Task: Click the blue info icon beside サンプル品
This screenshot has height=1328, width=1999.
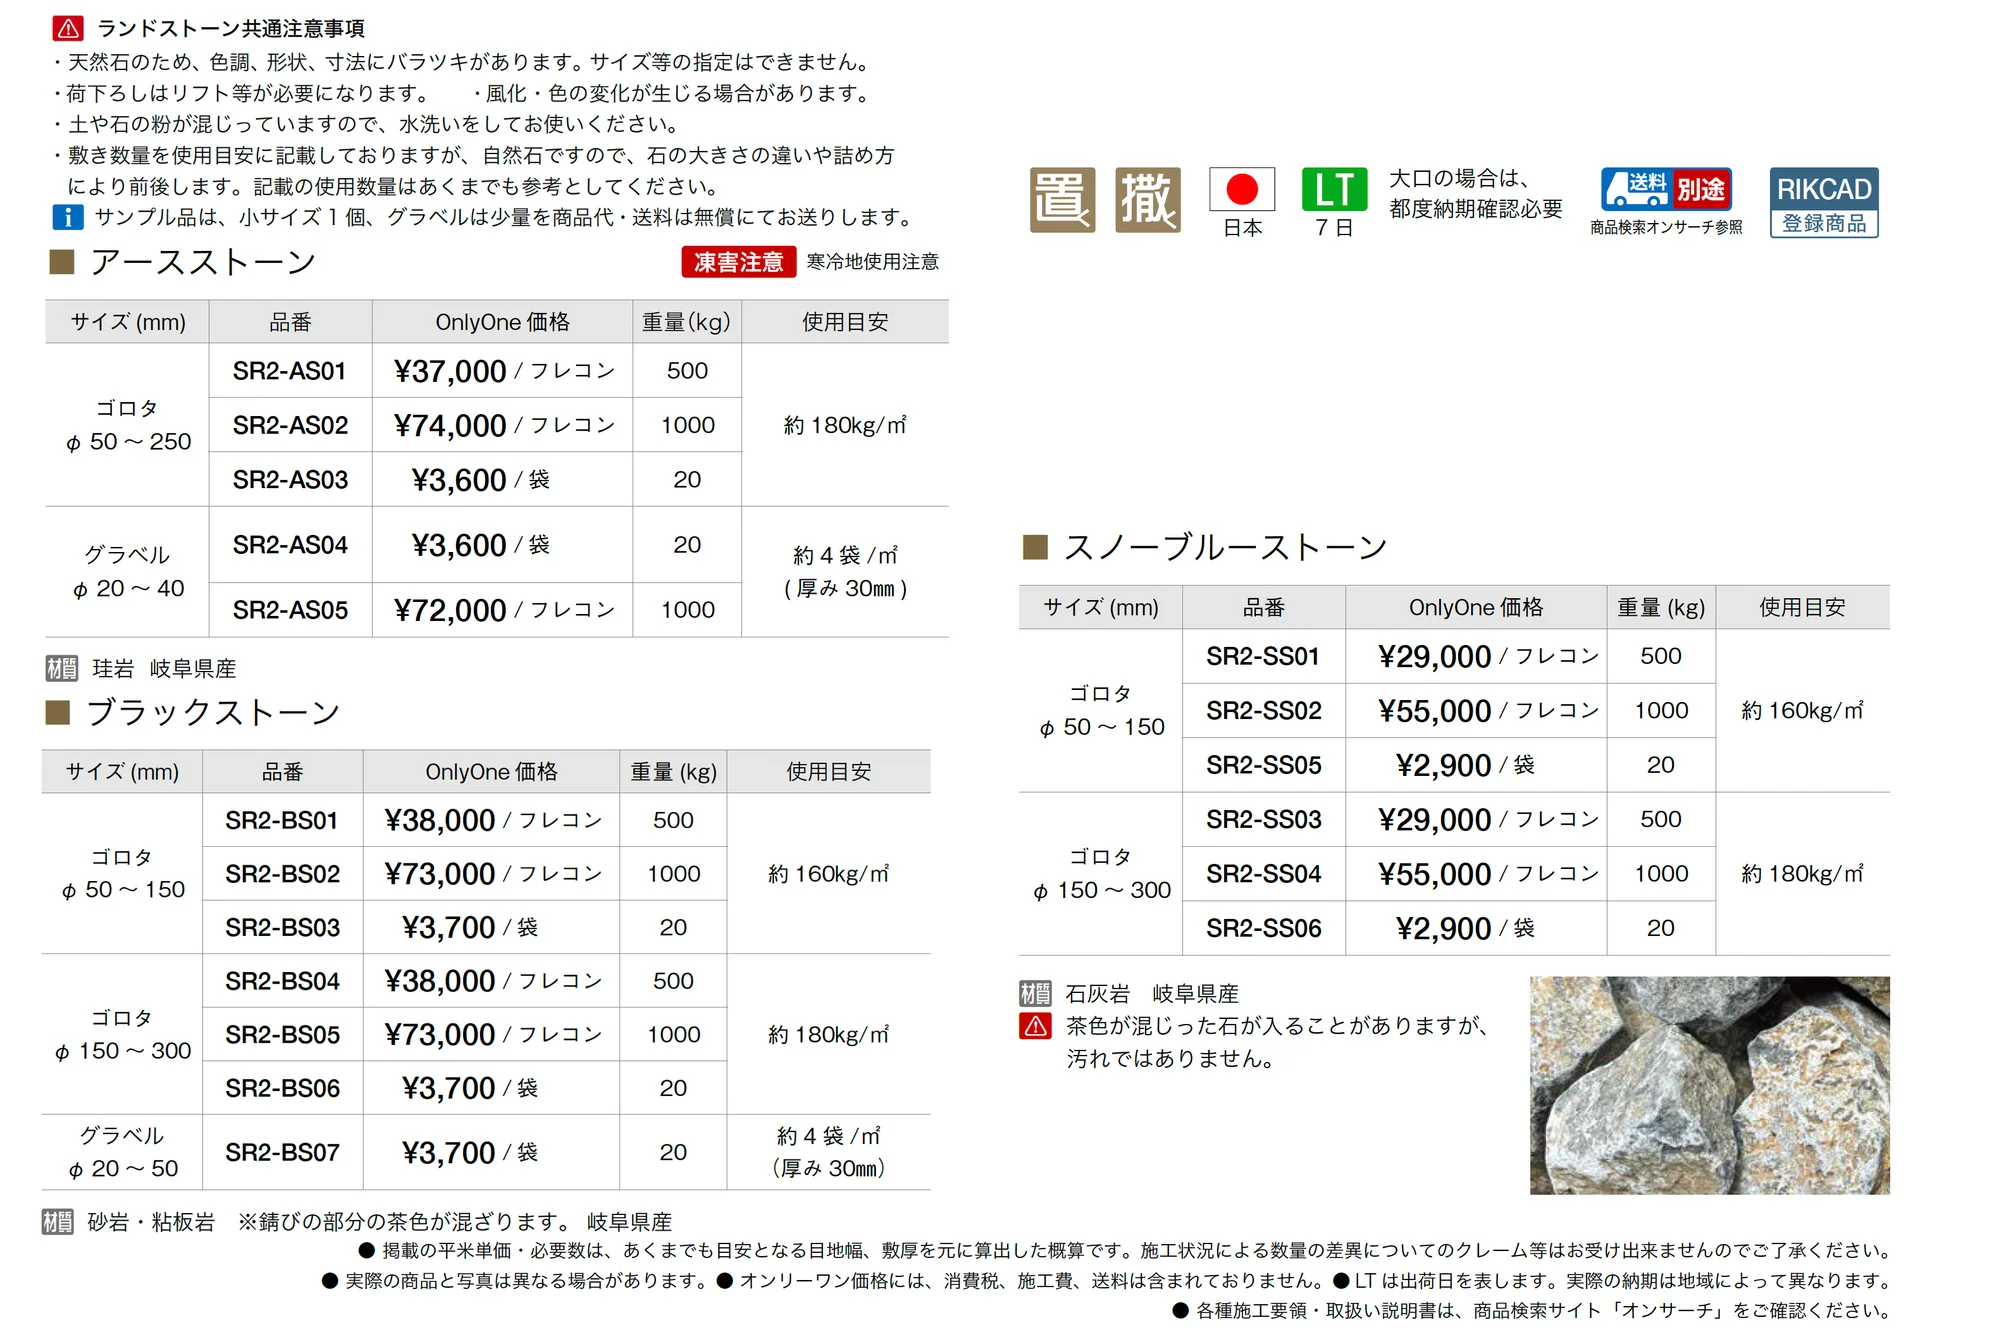Action: [68, 217]
